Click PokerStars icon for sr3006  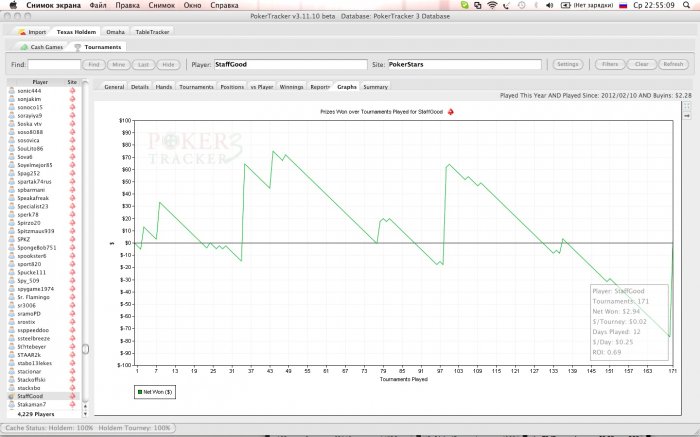click(x=72, y=305)
